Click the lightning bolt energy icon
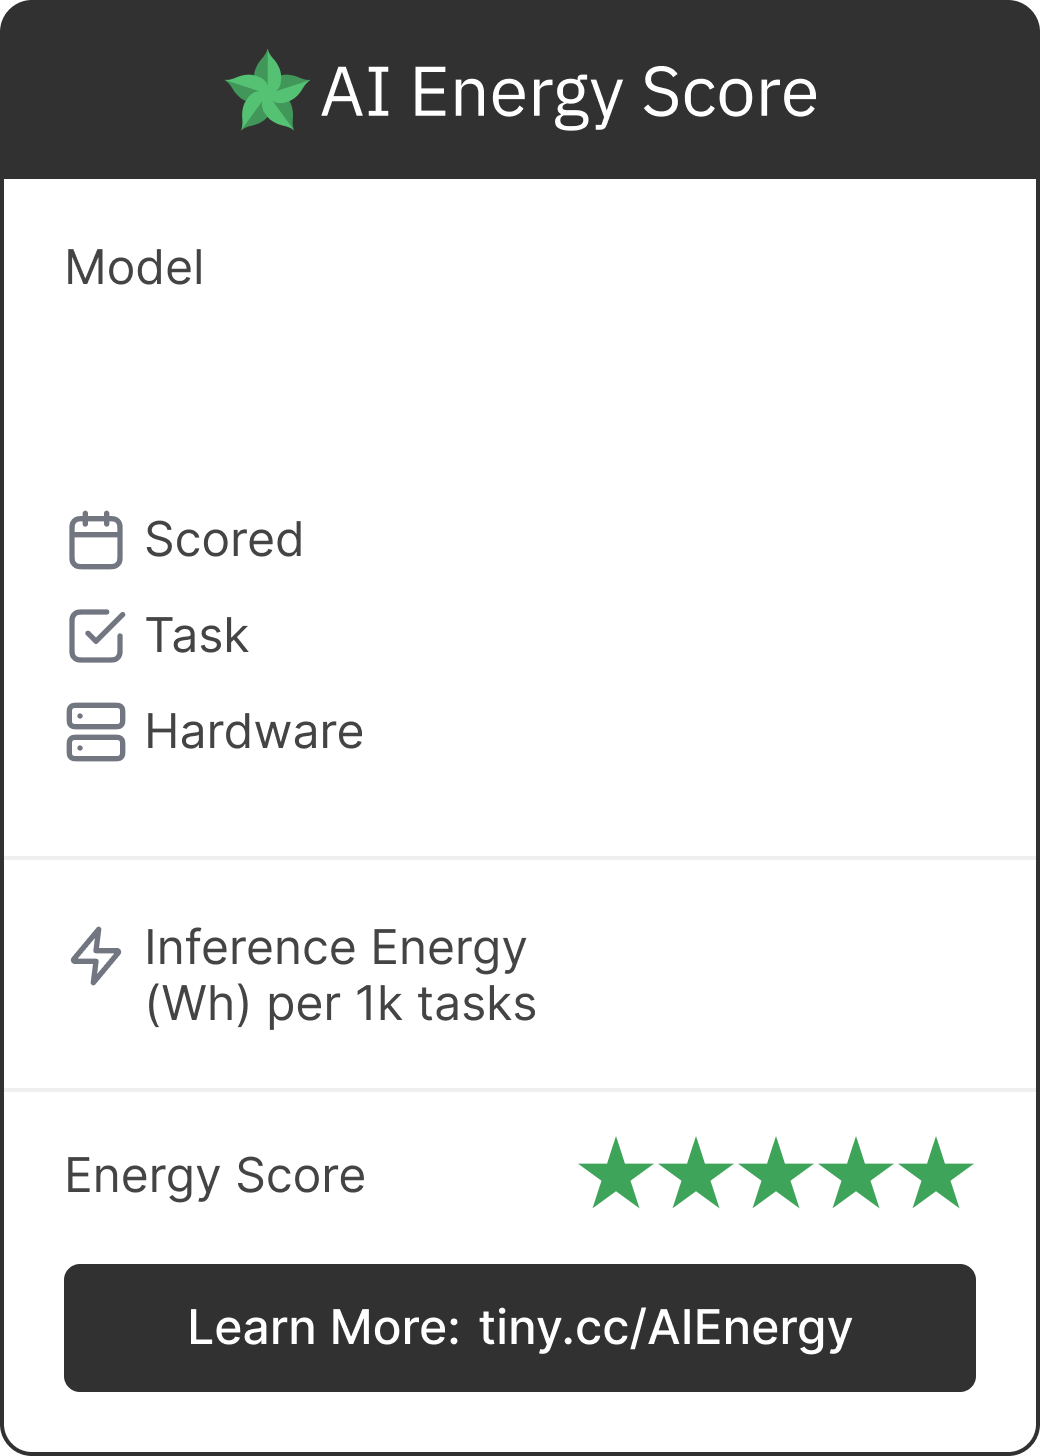 [x=96, y=956]
